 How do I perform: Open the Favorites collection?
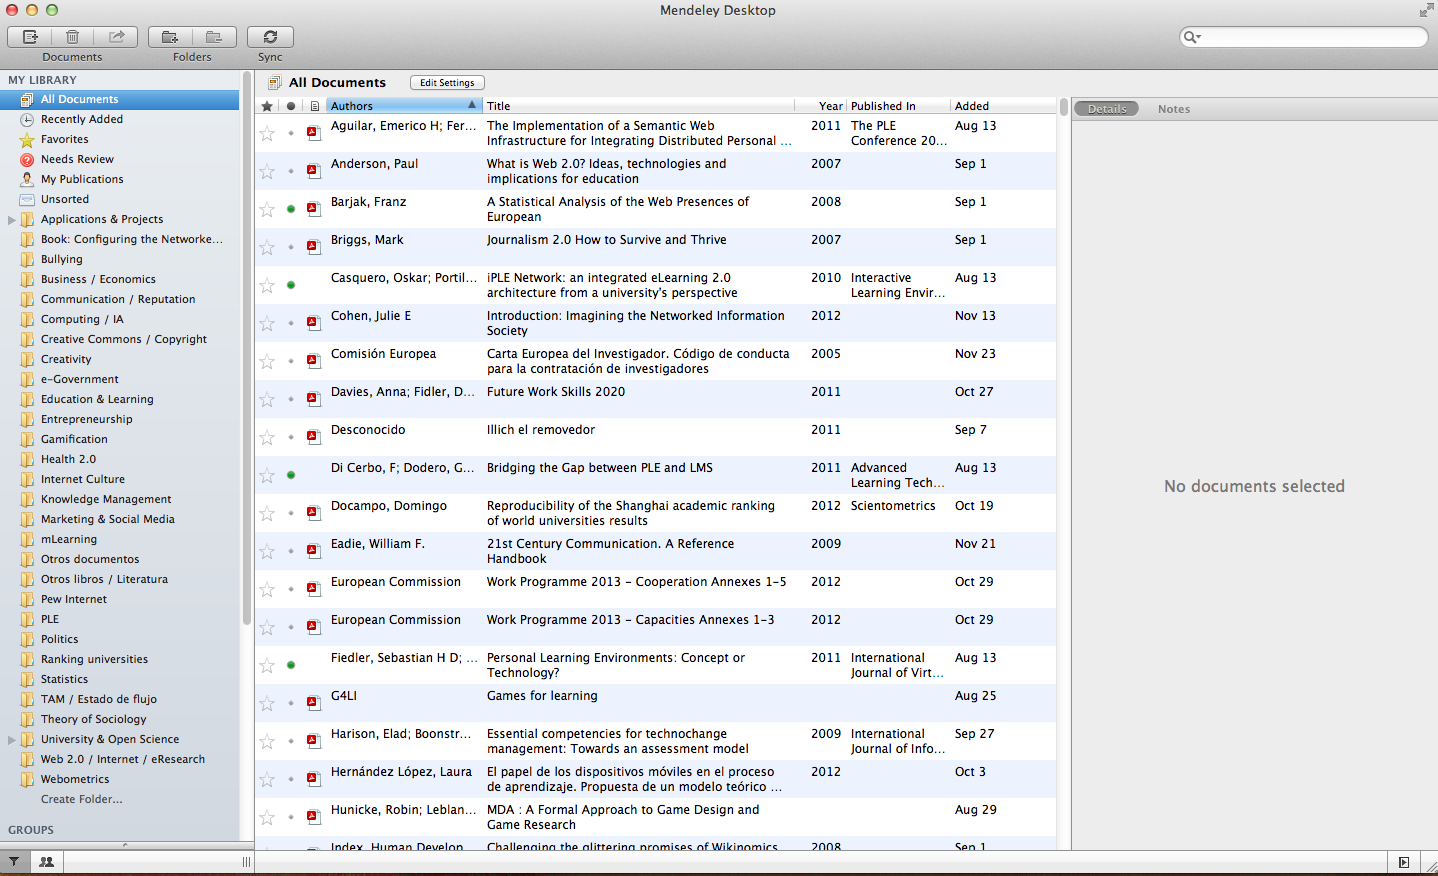tap(64, 139)
